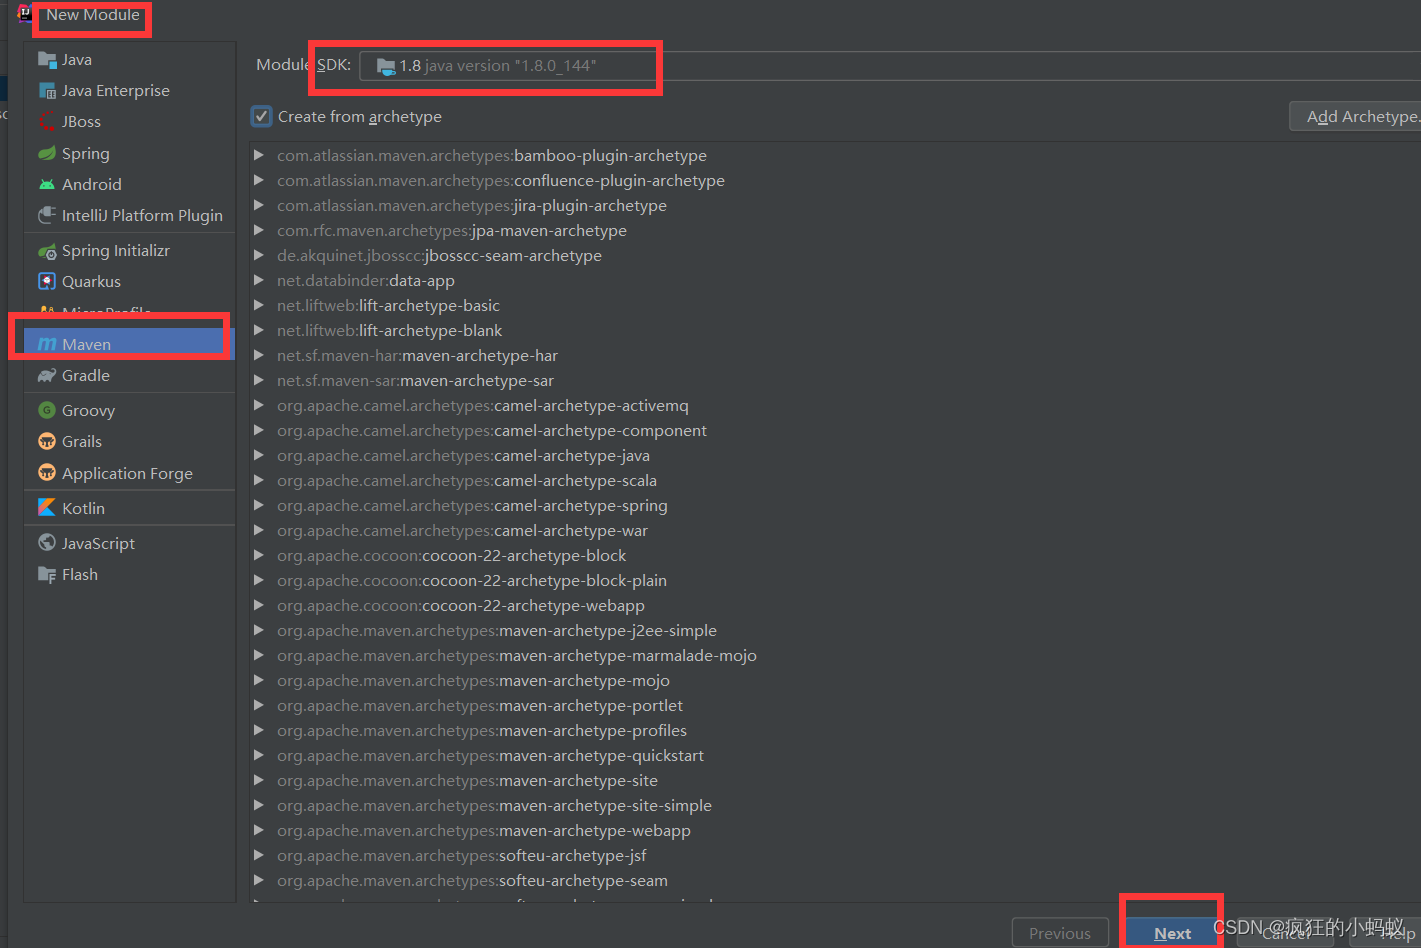Select maven-archetype-j2ee-simple row
Screen dimensions: 1421x948
[835, 631]
